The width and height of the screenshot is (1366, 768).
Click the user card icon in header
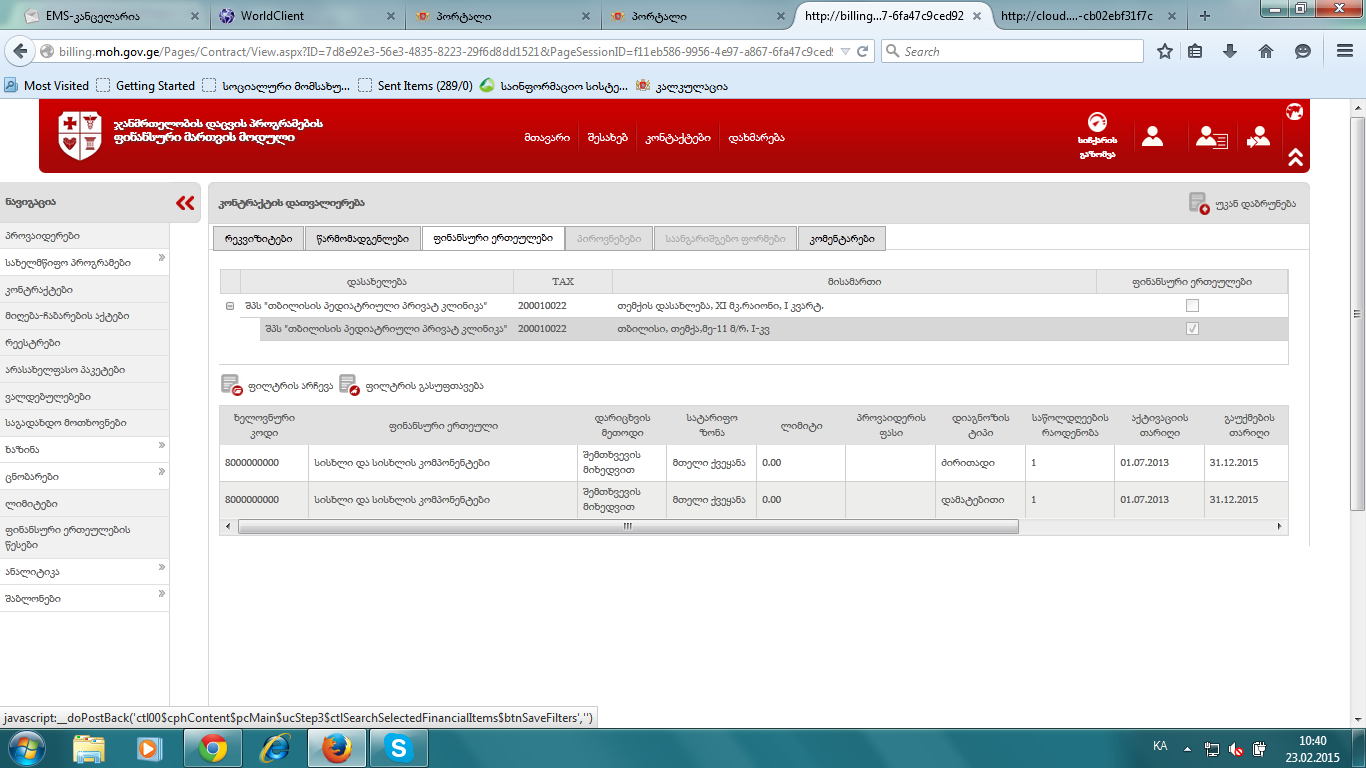(x=1212, y=137)
